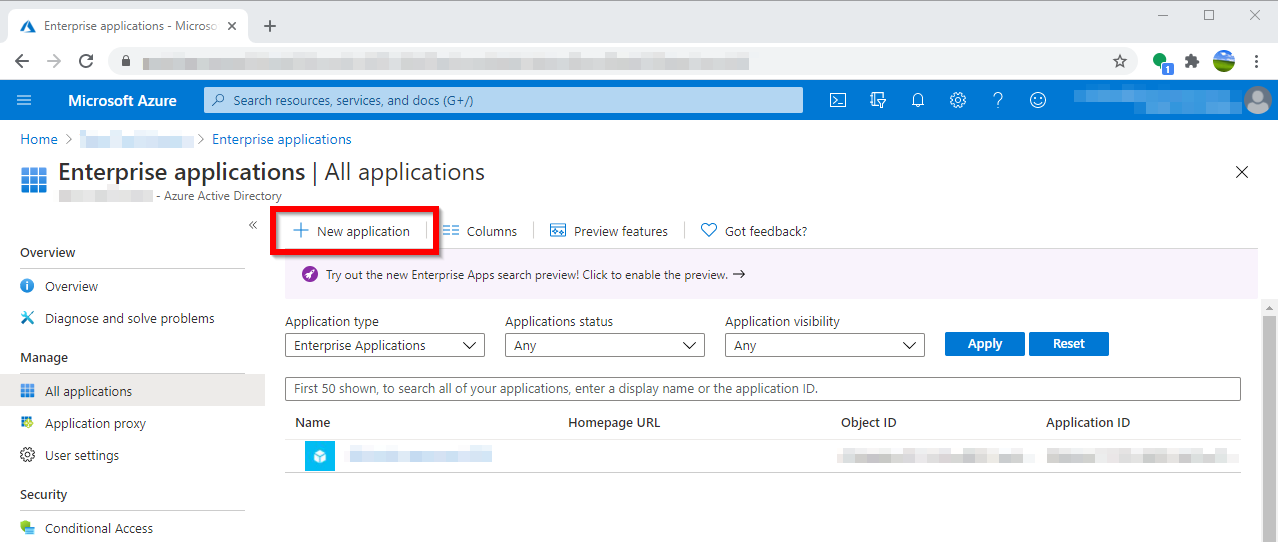
Task: Collapse the left sidebar with chevrons
Action: [253, 225]
